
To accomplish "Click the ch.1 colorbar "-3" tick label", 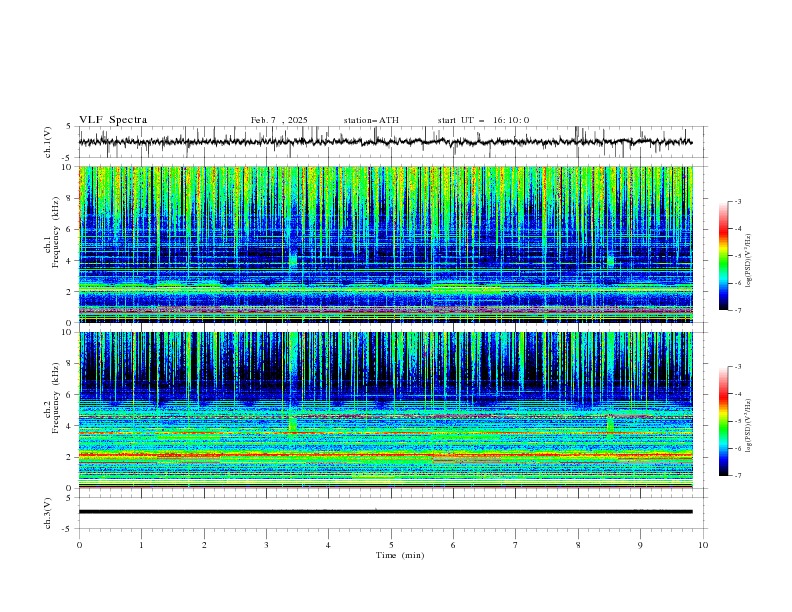I will 737,201.
